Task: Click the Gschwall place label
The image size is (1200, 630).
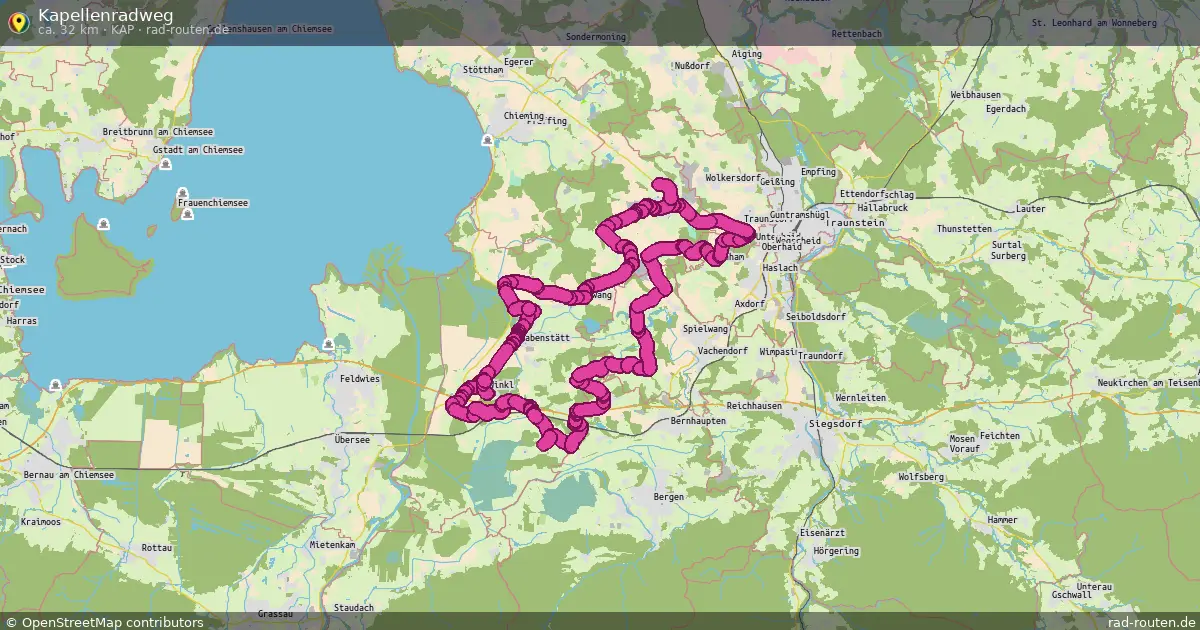Action: coord(1071,595)
